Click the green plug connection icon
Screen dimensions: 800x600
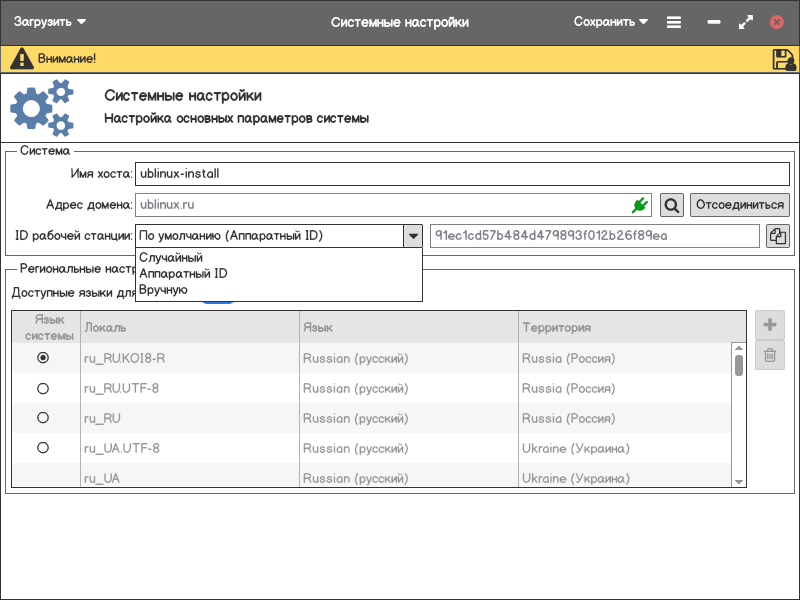(x=640, y=205)
